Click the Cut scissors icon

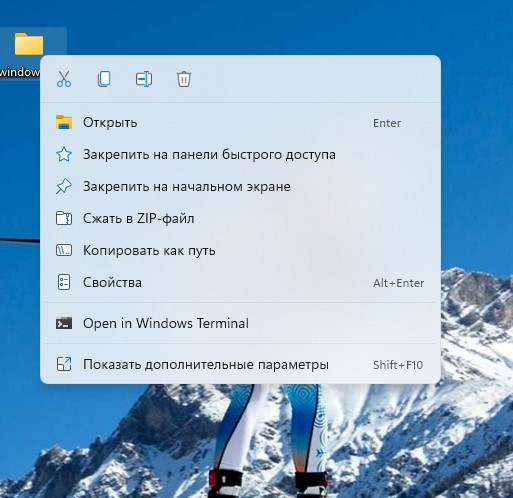(64, 79)
